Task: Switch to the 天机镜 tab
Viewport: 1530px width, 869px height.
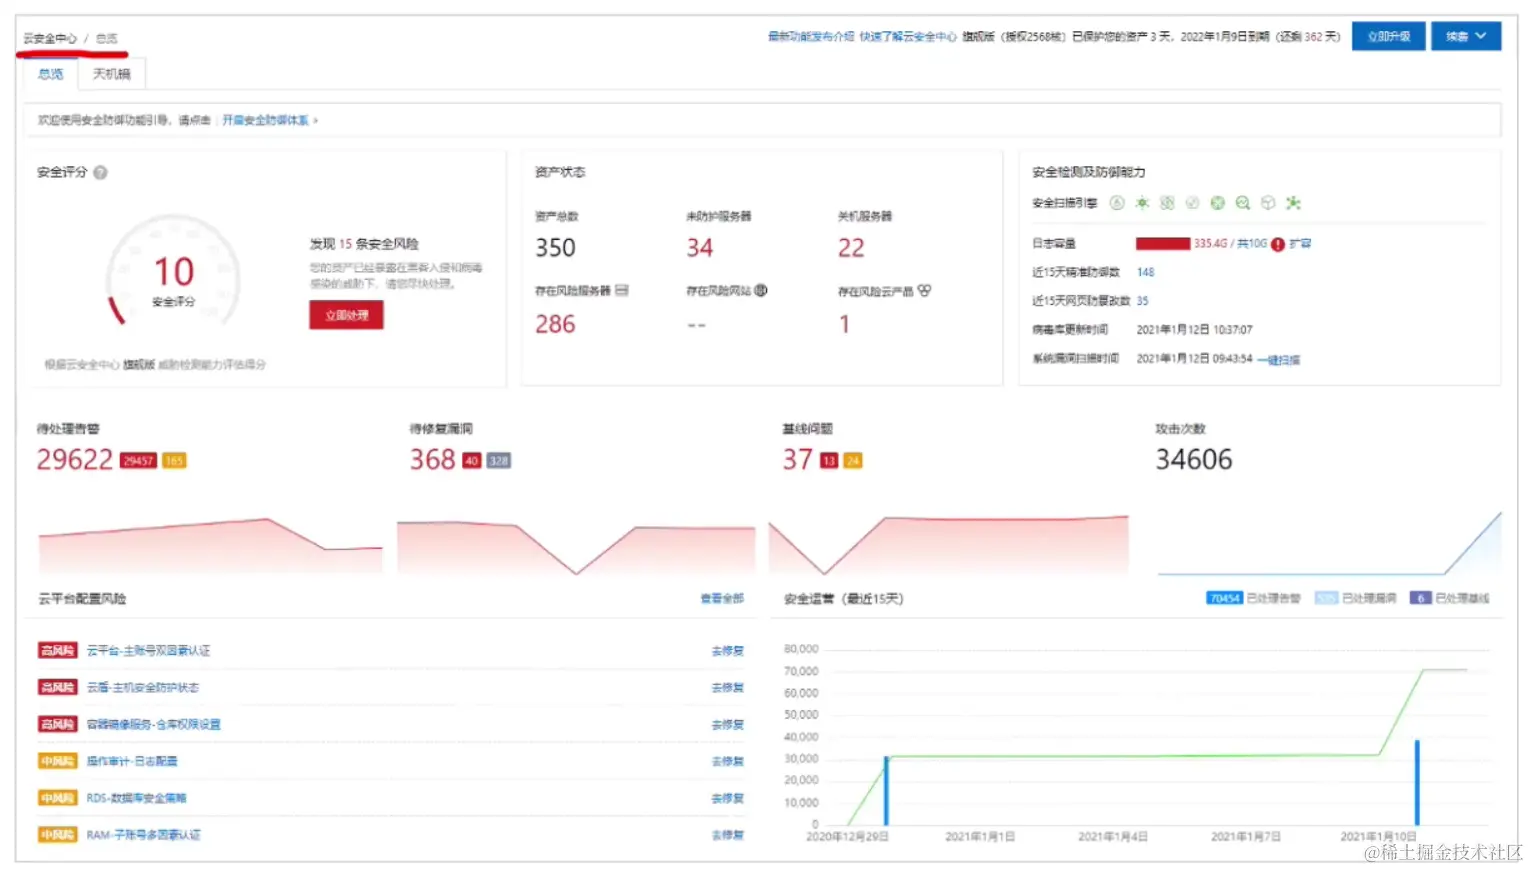Action: 111,74
